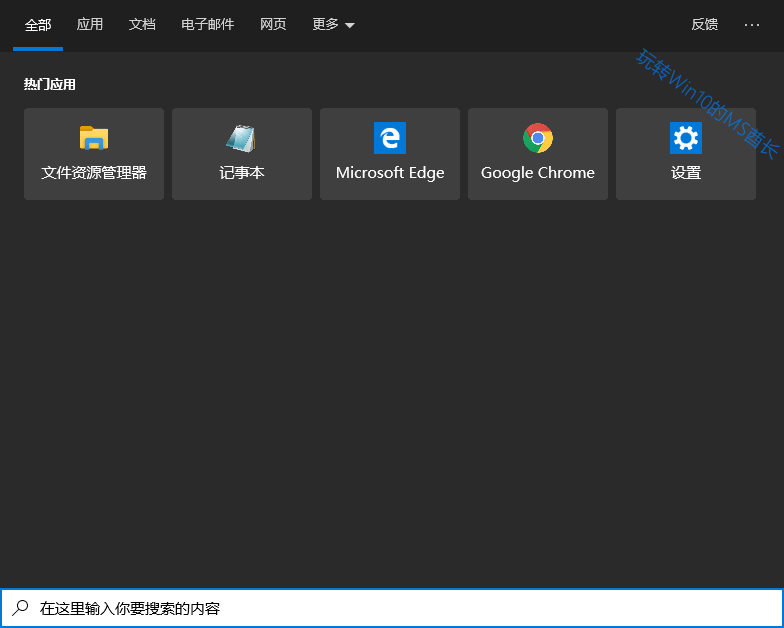This screenshot has width=784, height=628.
Task: Click the 反馈 button
Action: (704, 24)
